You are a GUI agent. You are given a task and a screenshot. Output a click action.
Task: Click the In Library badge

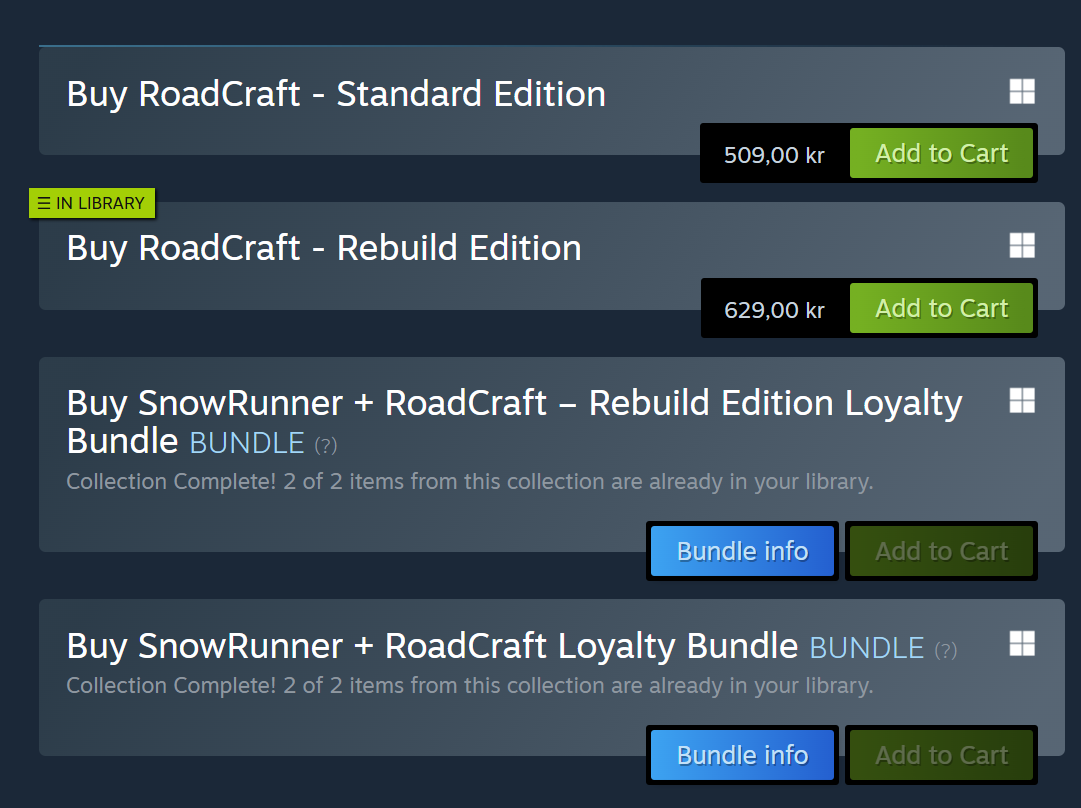coord(91,203)
